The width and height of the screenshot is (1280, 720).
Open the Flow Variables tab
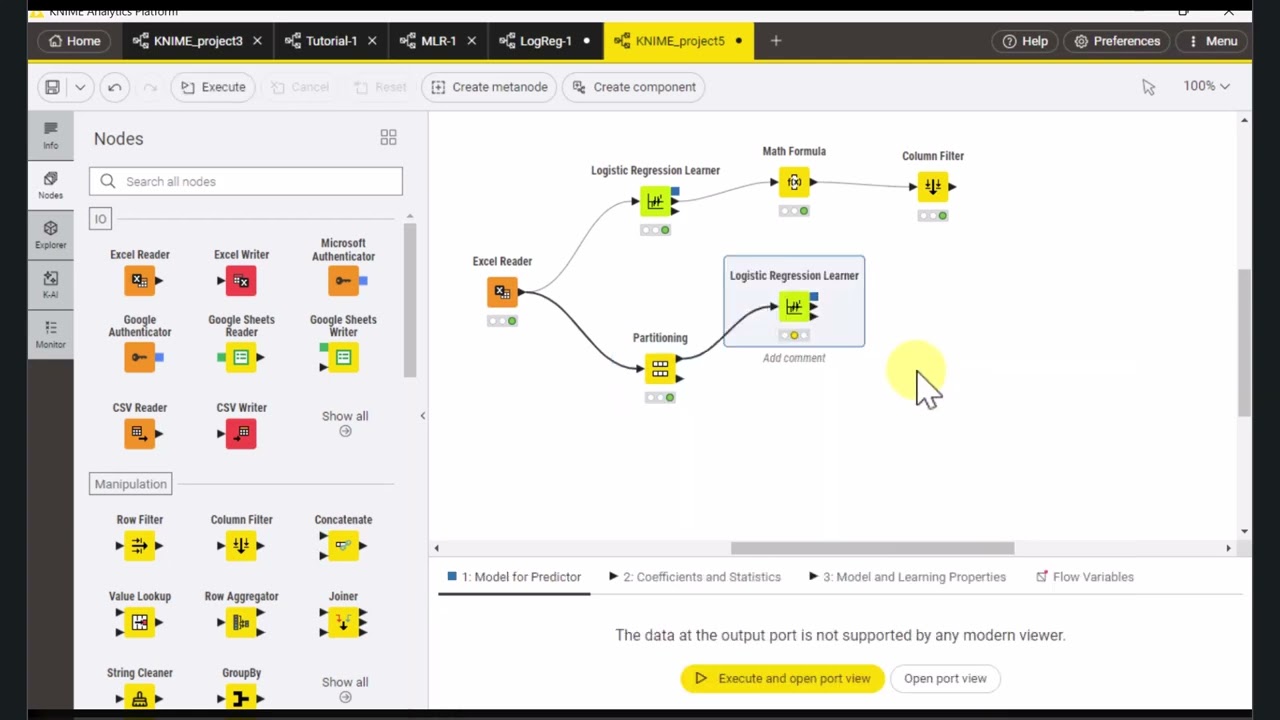tap(1085, 577)
